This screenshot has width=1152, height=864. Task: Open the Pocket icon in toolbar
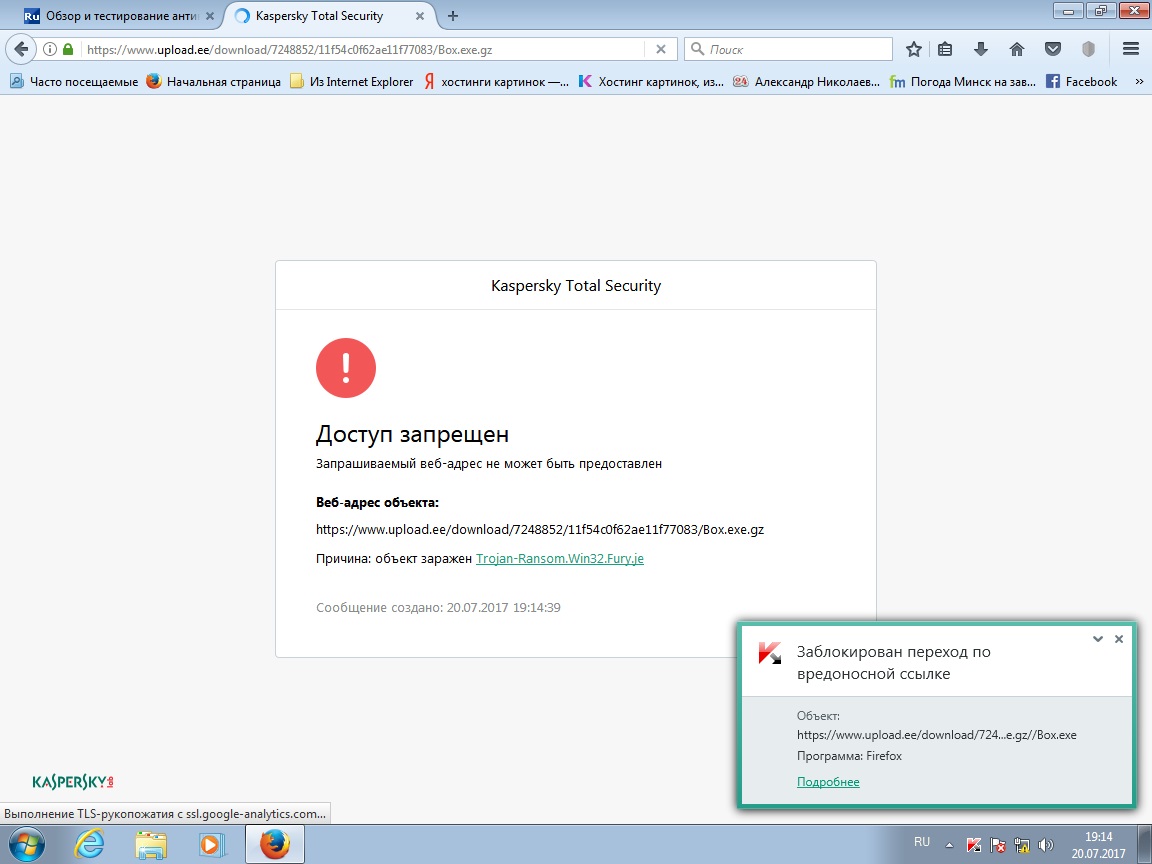pyautogui.click(x=1053, y=49)
